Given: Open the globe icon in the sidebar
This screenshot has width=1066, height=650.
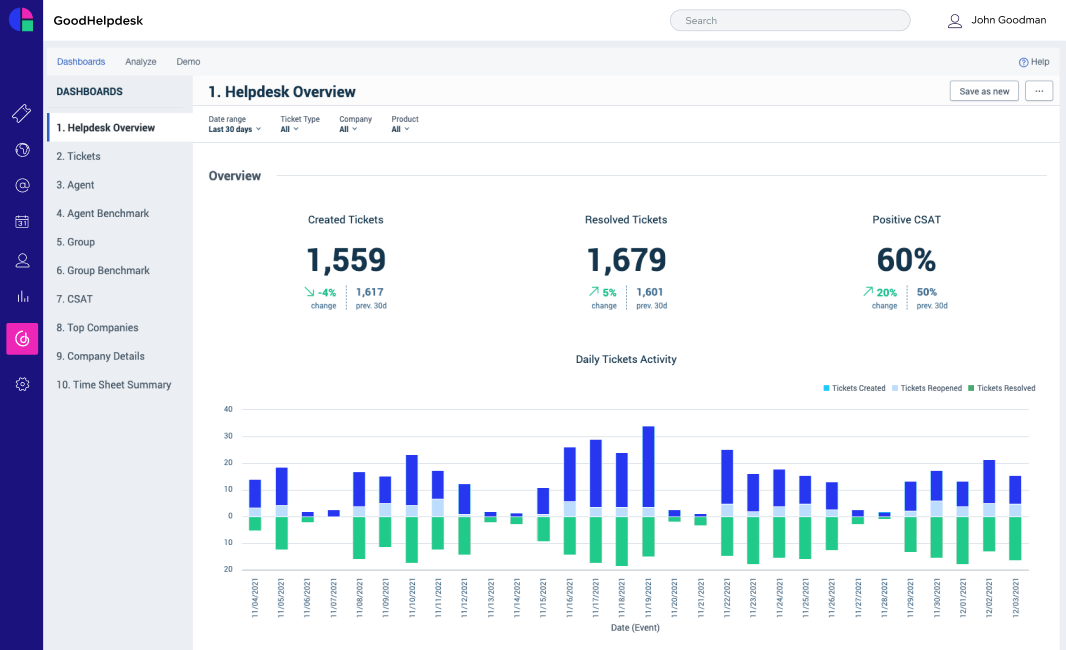Looking at the screenshot, I should pos(22,149).
